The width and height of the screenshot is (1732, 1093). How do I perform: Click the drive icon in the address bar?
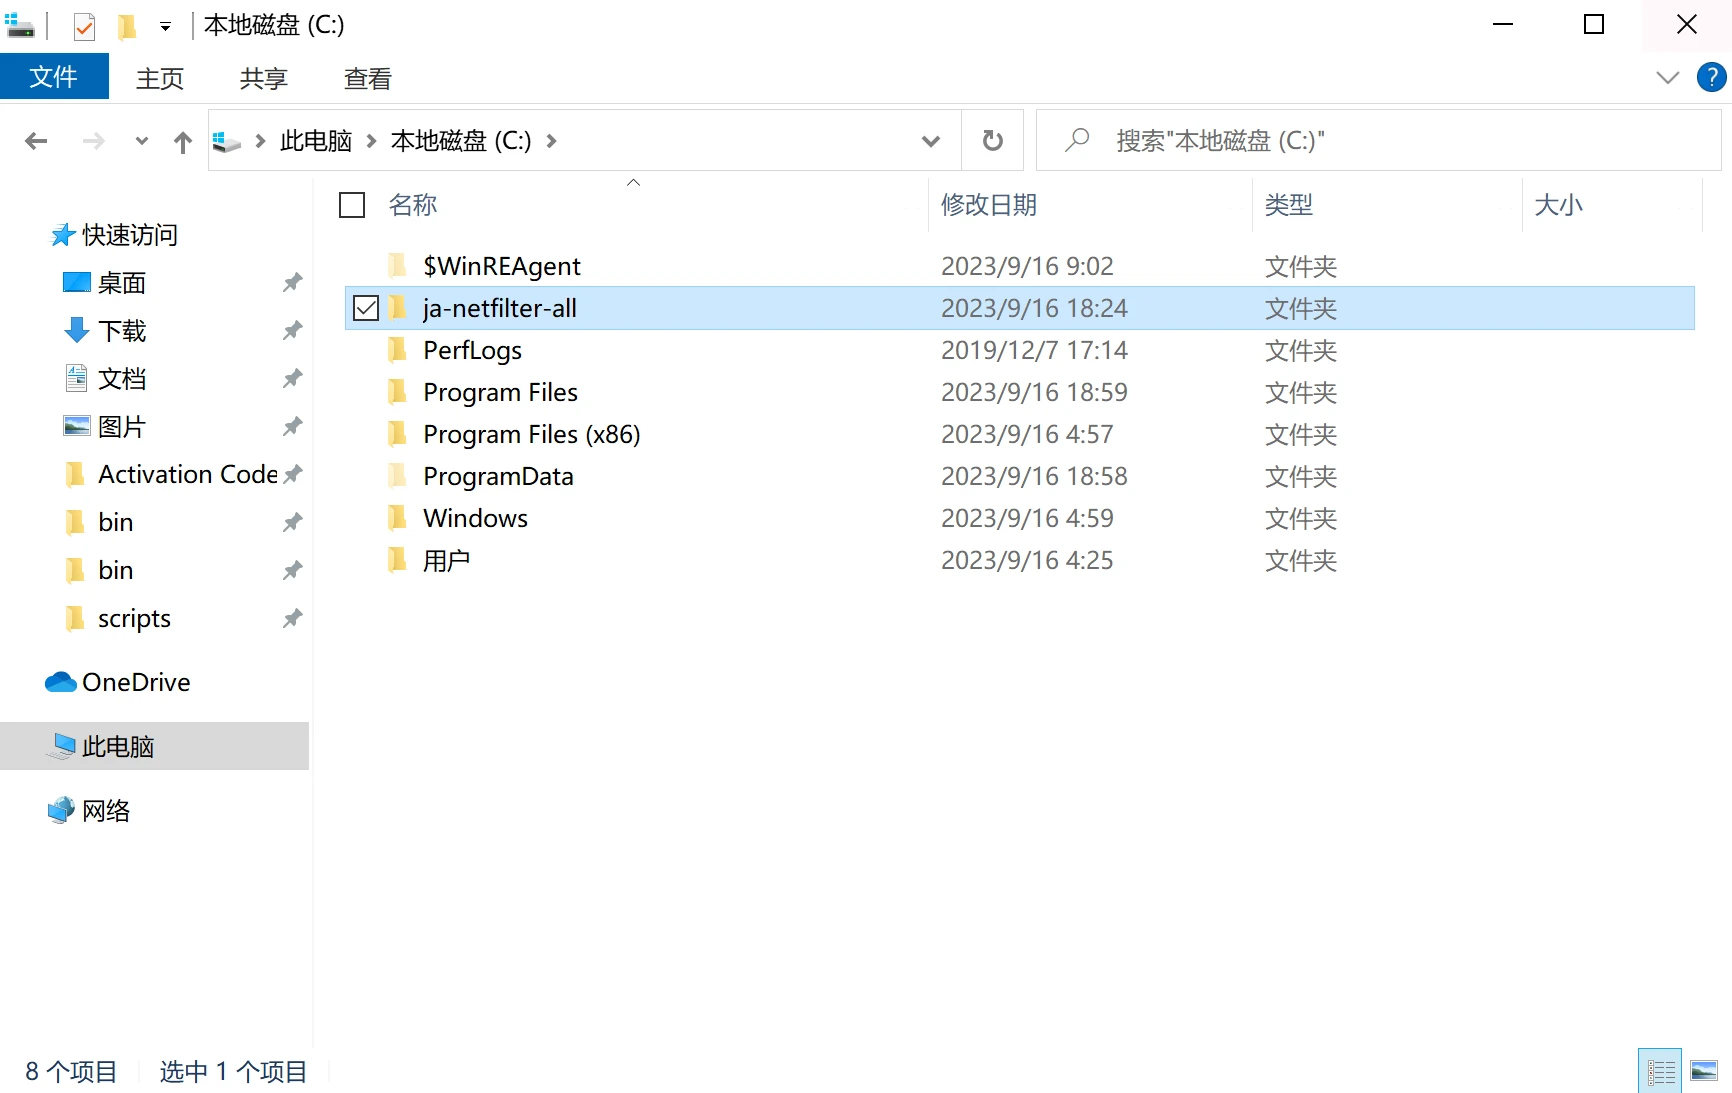pyautogui.click(x=227, y=141)
